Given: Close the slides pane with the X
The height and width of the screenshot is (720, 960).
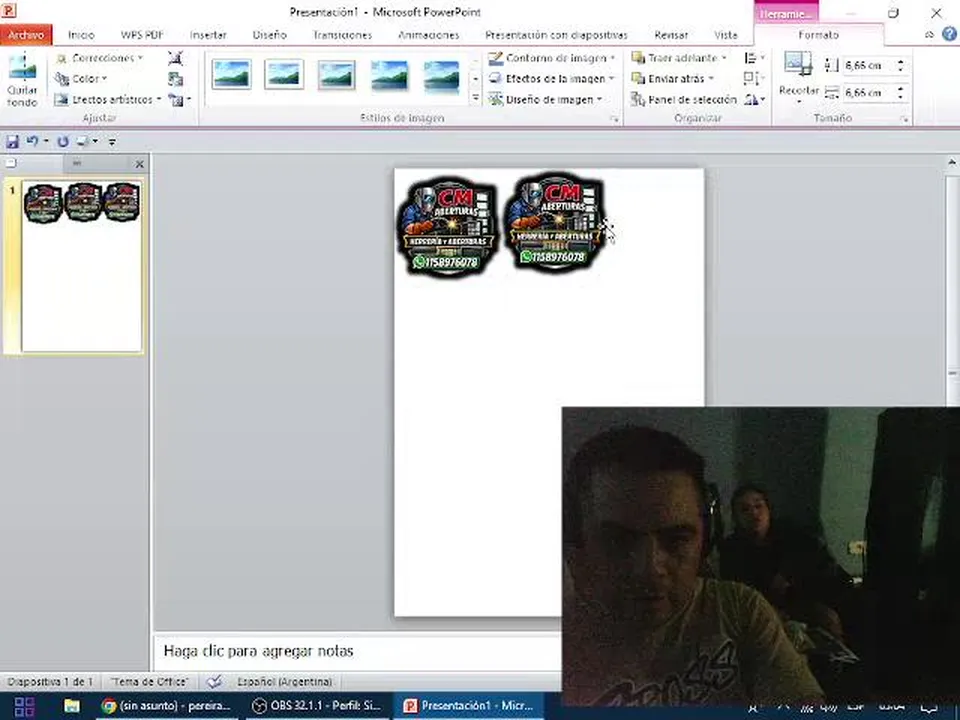Looking at the screenshot, I should coord(140,164).
